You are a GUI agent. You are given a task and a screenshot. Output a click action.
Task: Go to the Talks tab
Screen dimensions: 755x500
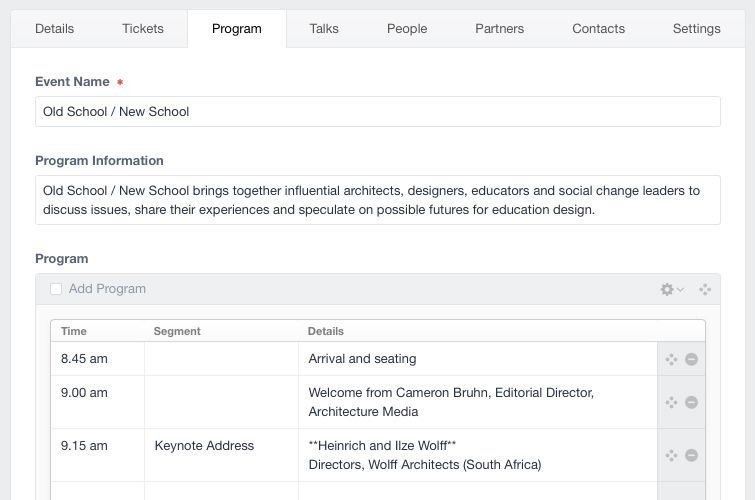pos(324,29)
